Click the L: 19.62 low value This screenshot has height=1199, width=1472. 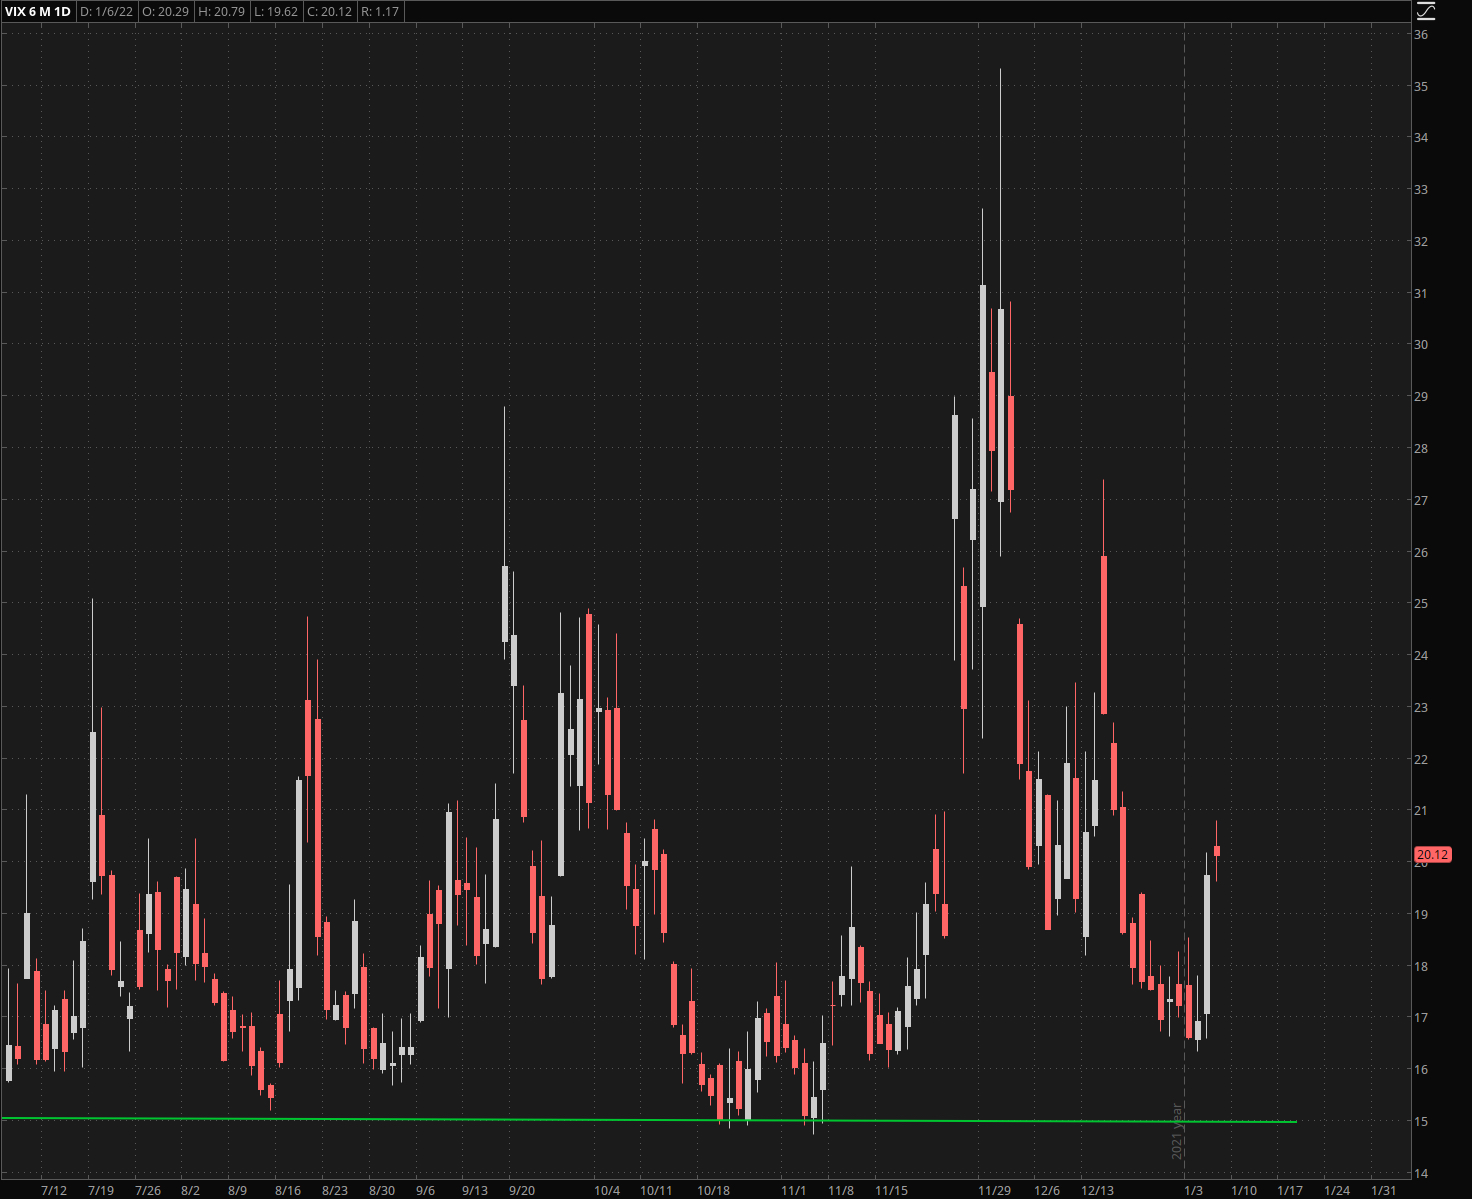coord(276,12)
